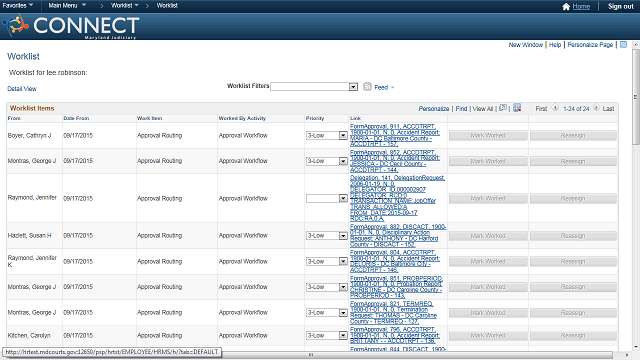This screenshot has width=640, height=360.
Task: Click Mark Worked for Raymond, Jennifer K
Action: coord(488,262)
